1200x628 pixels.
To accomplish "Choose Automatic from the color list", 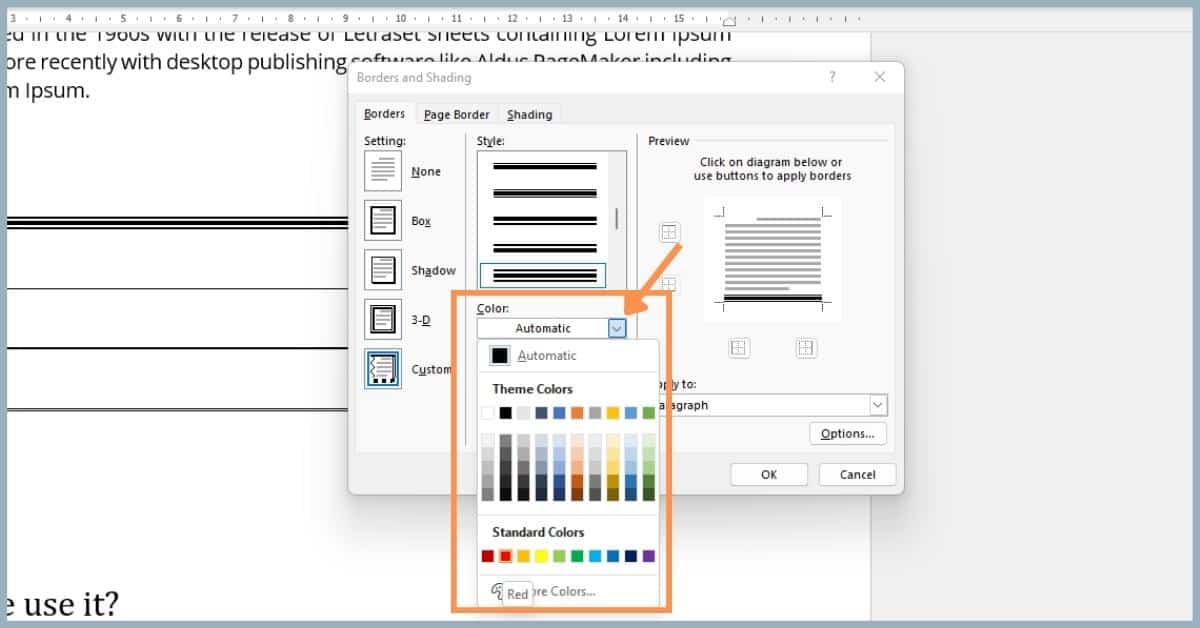I will [547, 355].
